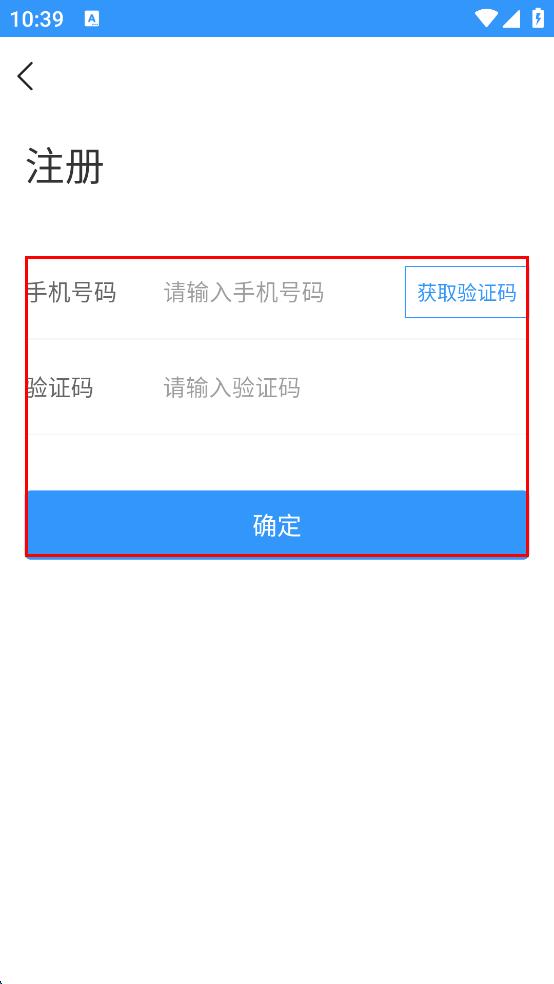The height and width of the screenshot is (984, 554).
Task: Request a code with 获取验证码 button
Action: 466,292
